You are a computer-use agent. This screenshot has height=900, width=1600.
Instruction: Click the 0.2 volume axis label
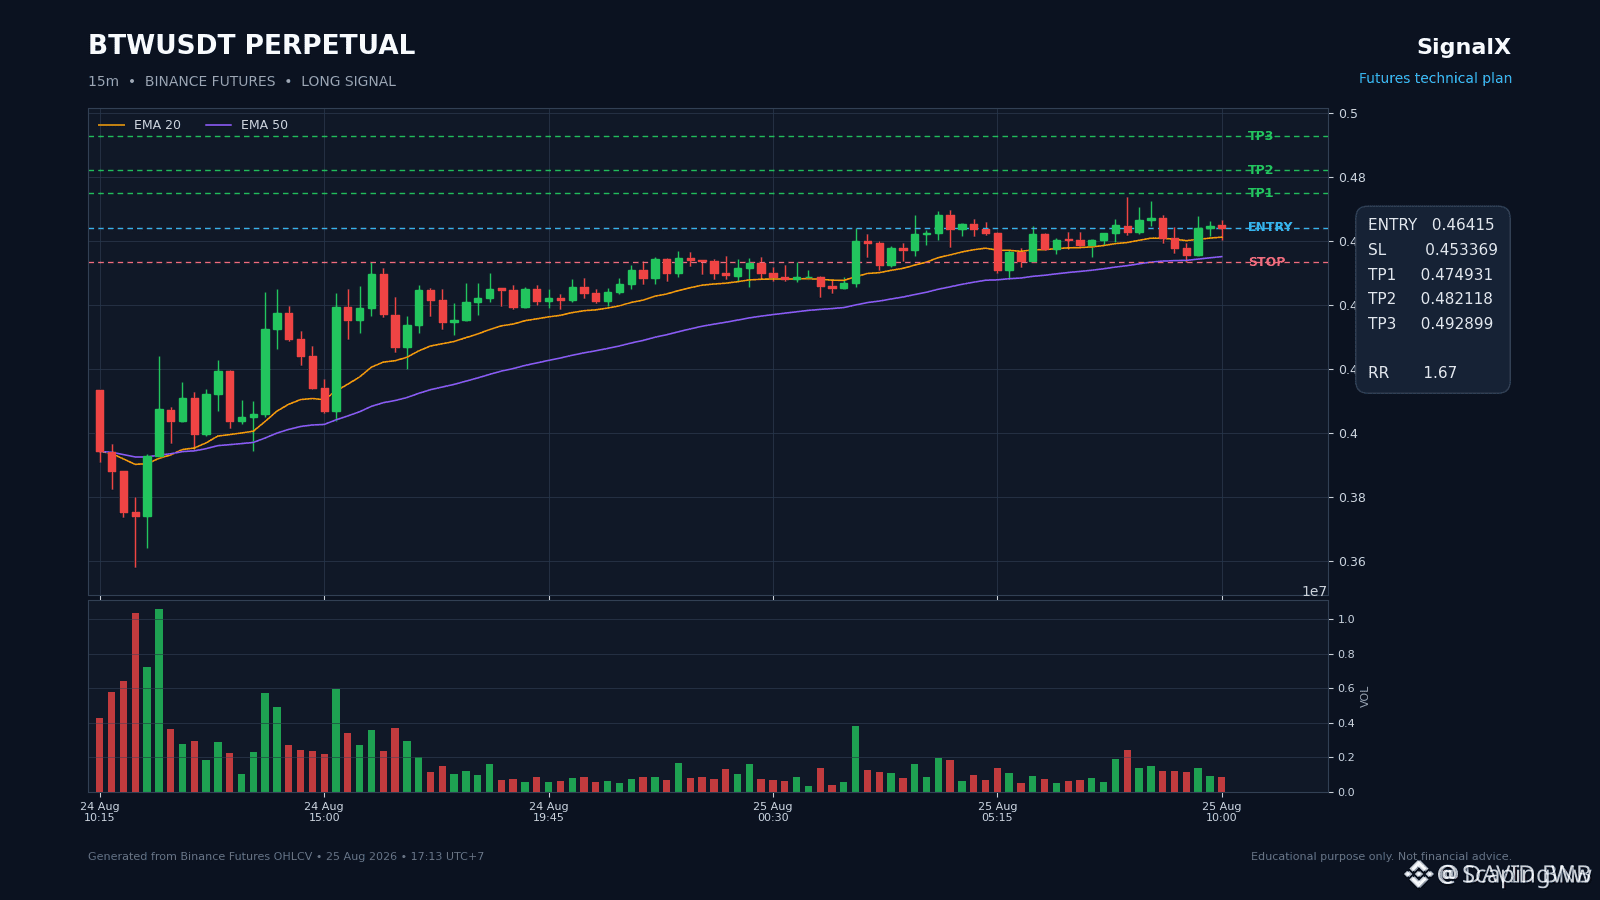point(1346,758)
